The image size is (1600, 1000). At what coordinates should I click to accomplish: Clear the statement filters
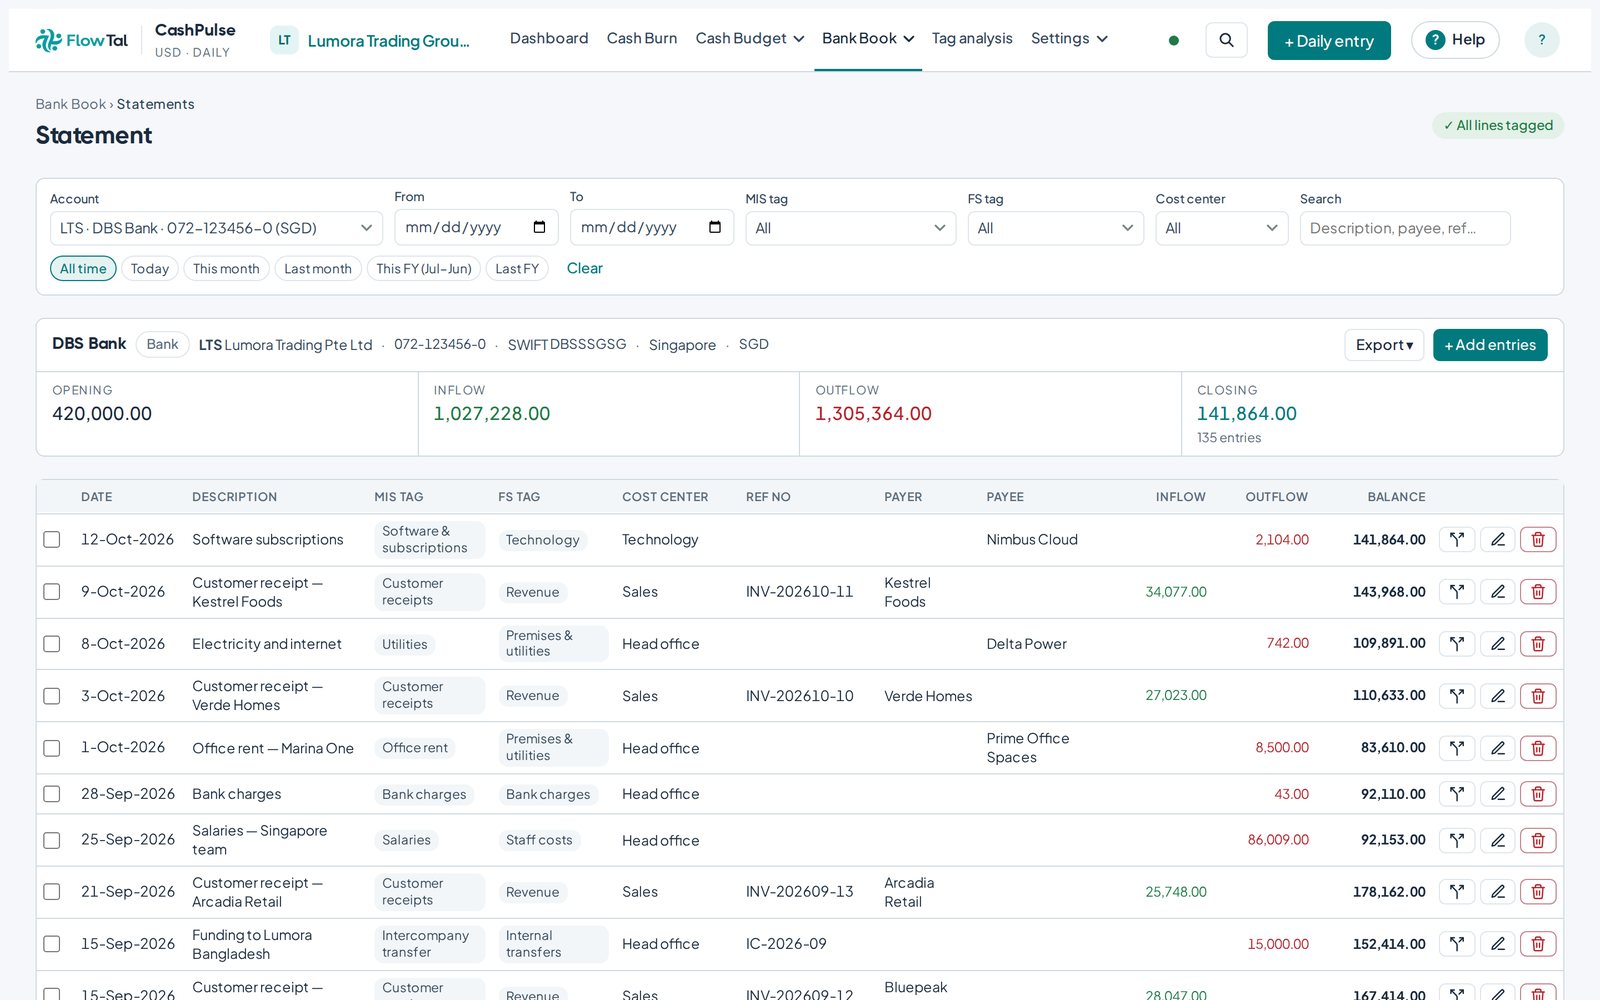[x=585, y=268]
